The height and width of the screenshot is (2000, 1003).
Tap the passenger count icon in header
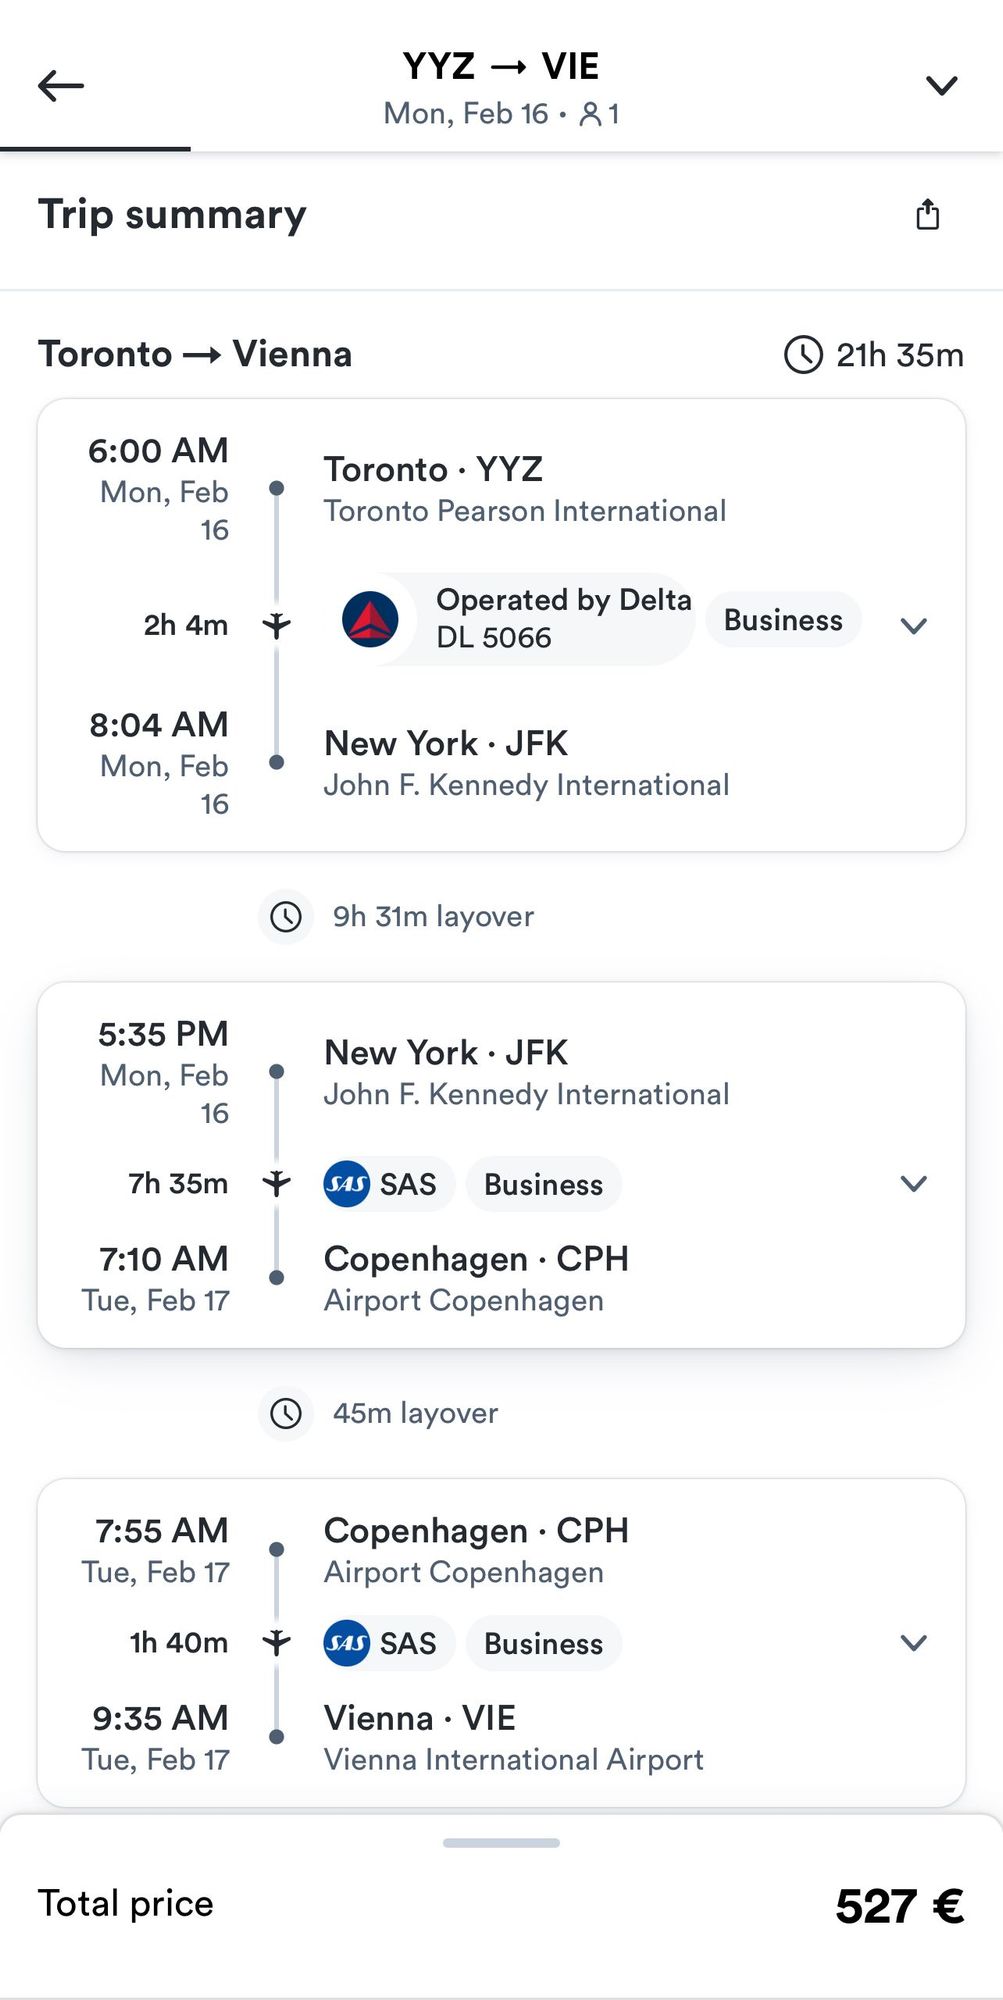591,114
